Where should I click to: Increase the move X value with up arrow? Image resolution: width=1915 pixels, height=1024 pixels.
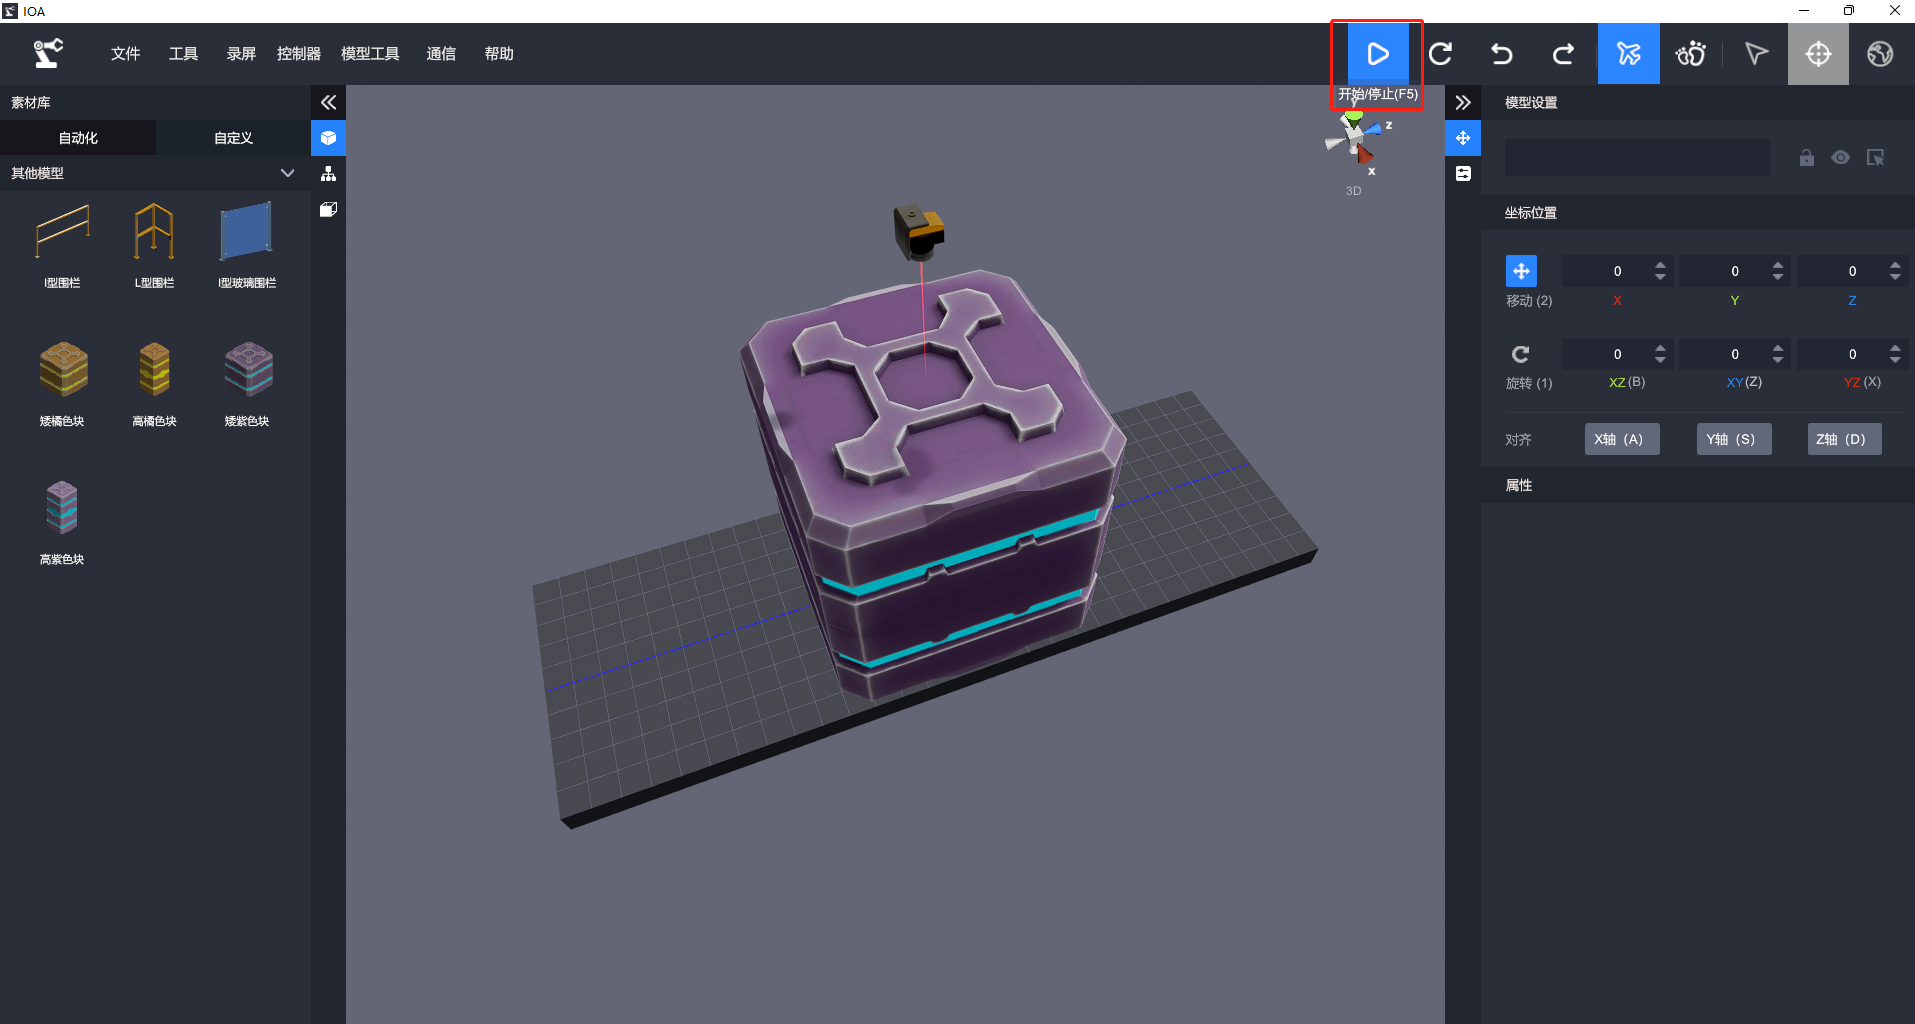coord(1660,265)
